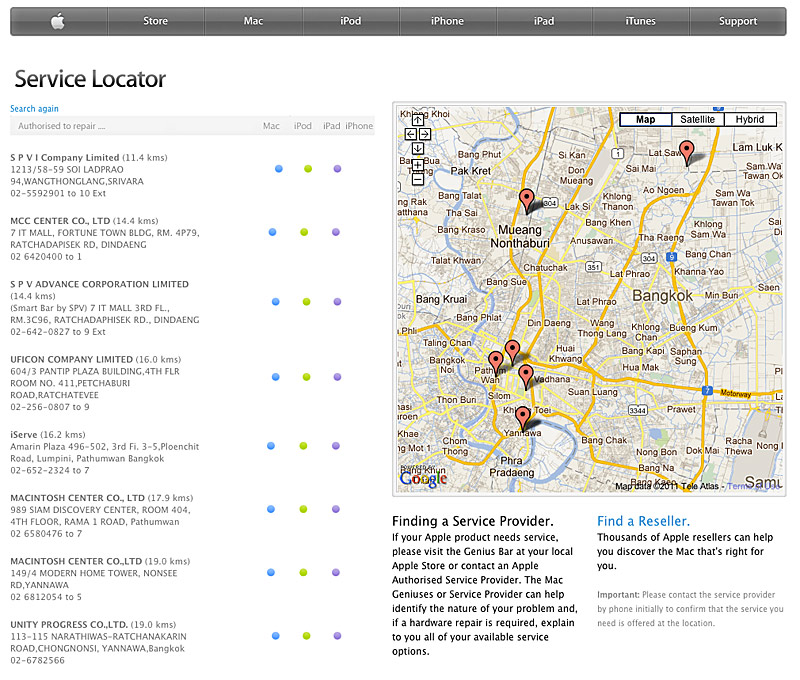Zoom out the map with minus button
Image resolution: width=800 pixels, height=680 pixels.
point(418,179)
